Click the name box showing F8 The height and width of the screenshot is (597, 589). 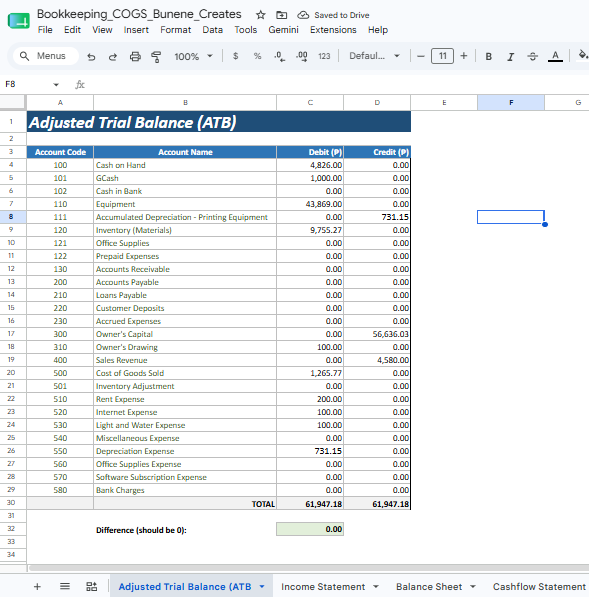click(27, 84)
